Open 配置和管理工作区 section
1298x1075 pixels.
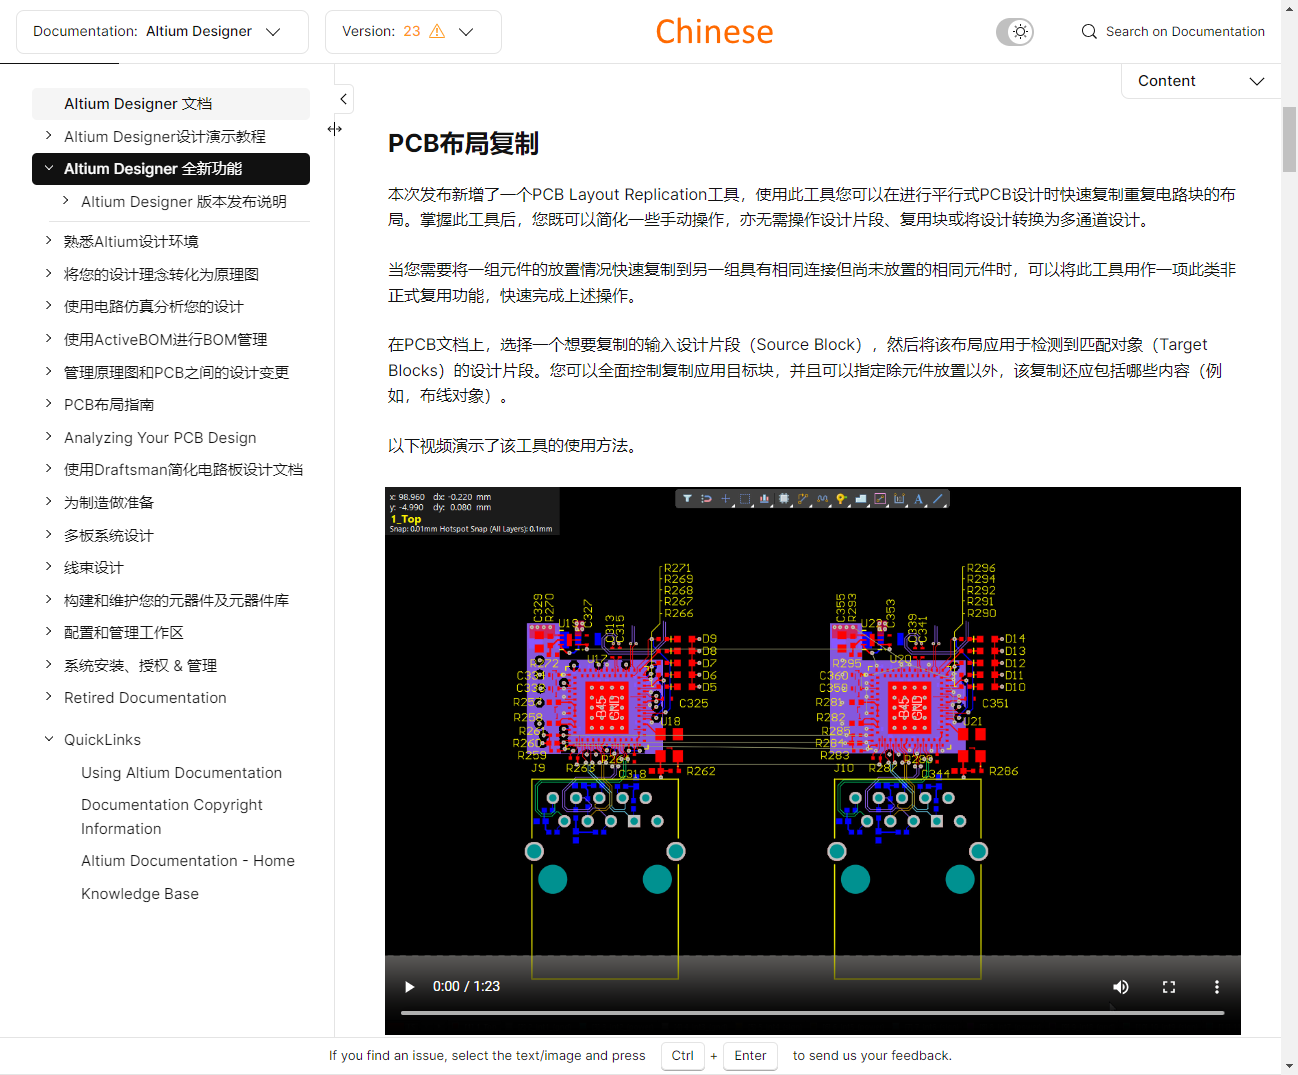tap(124, 633)
